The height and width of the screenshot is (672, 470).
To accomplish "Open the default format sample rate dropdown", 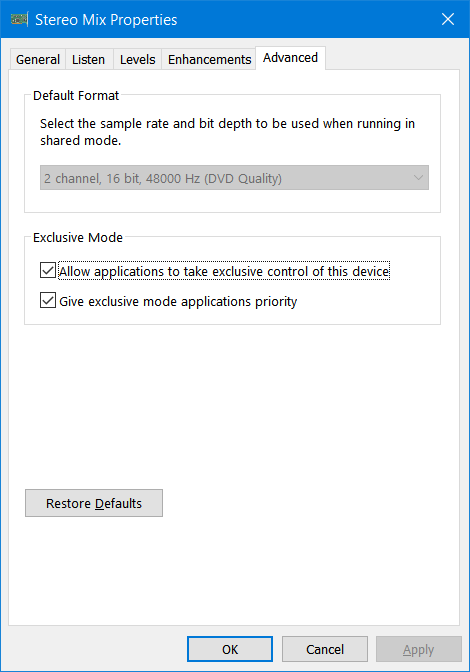I will (234, 178).
